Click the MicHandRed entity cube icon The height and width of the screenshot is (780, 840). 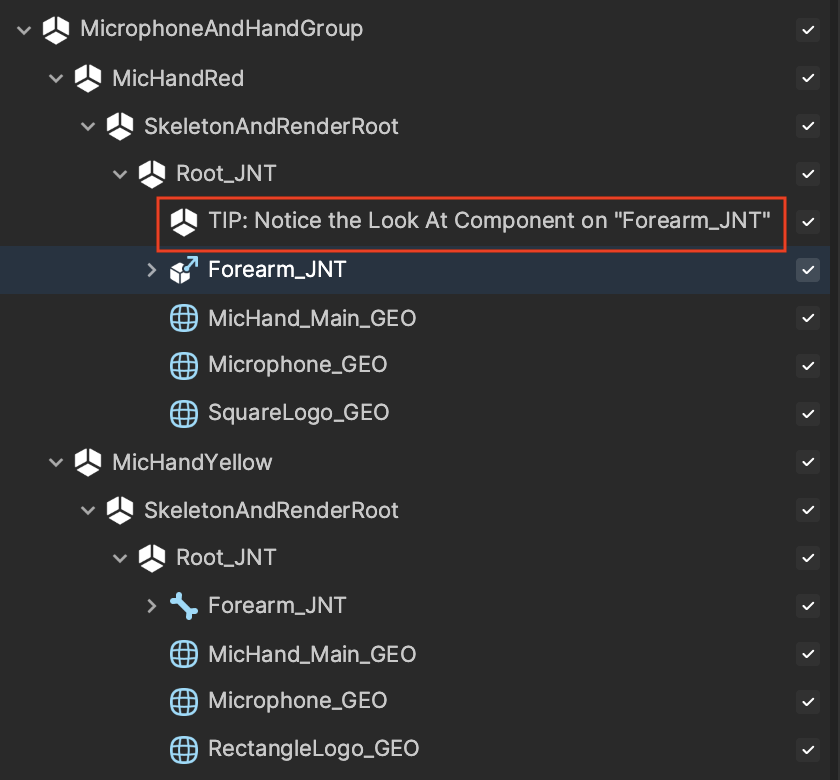point(88,78)
